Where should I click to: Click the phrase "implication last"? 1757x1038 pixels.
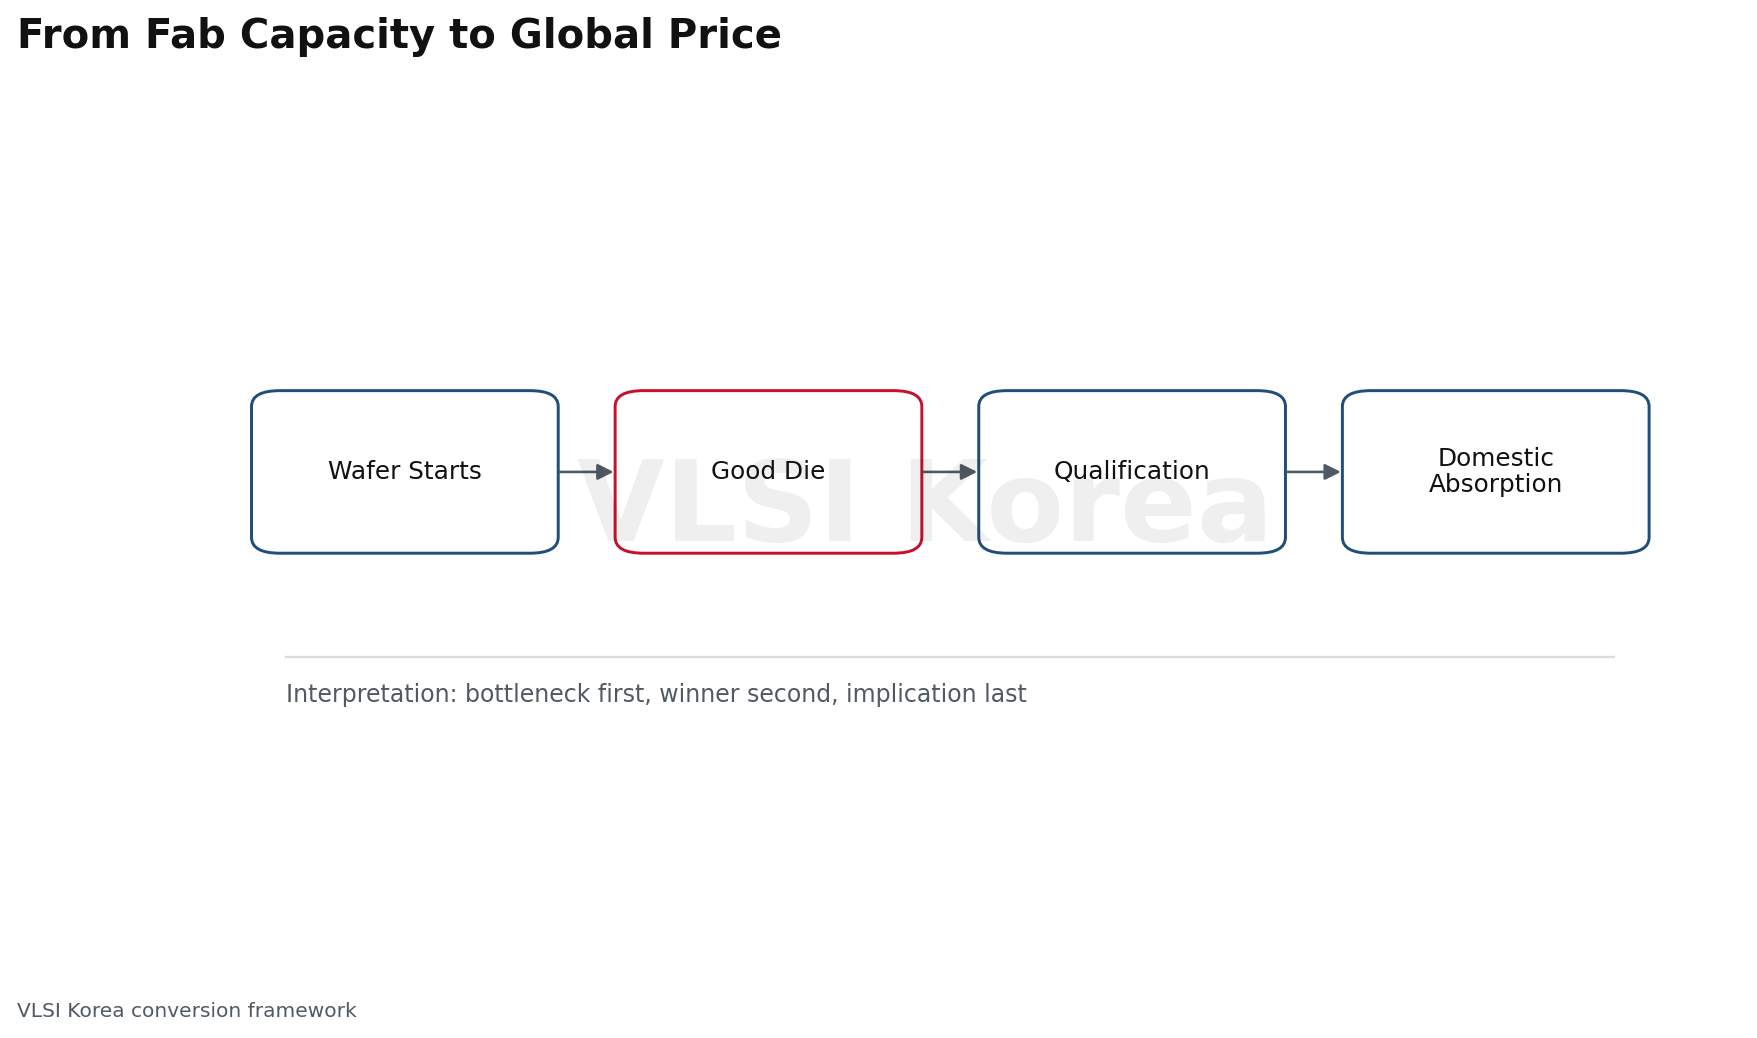(936, 695)
